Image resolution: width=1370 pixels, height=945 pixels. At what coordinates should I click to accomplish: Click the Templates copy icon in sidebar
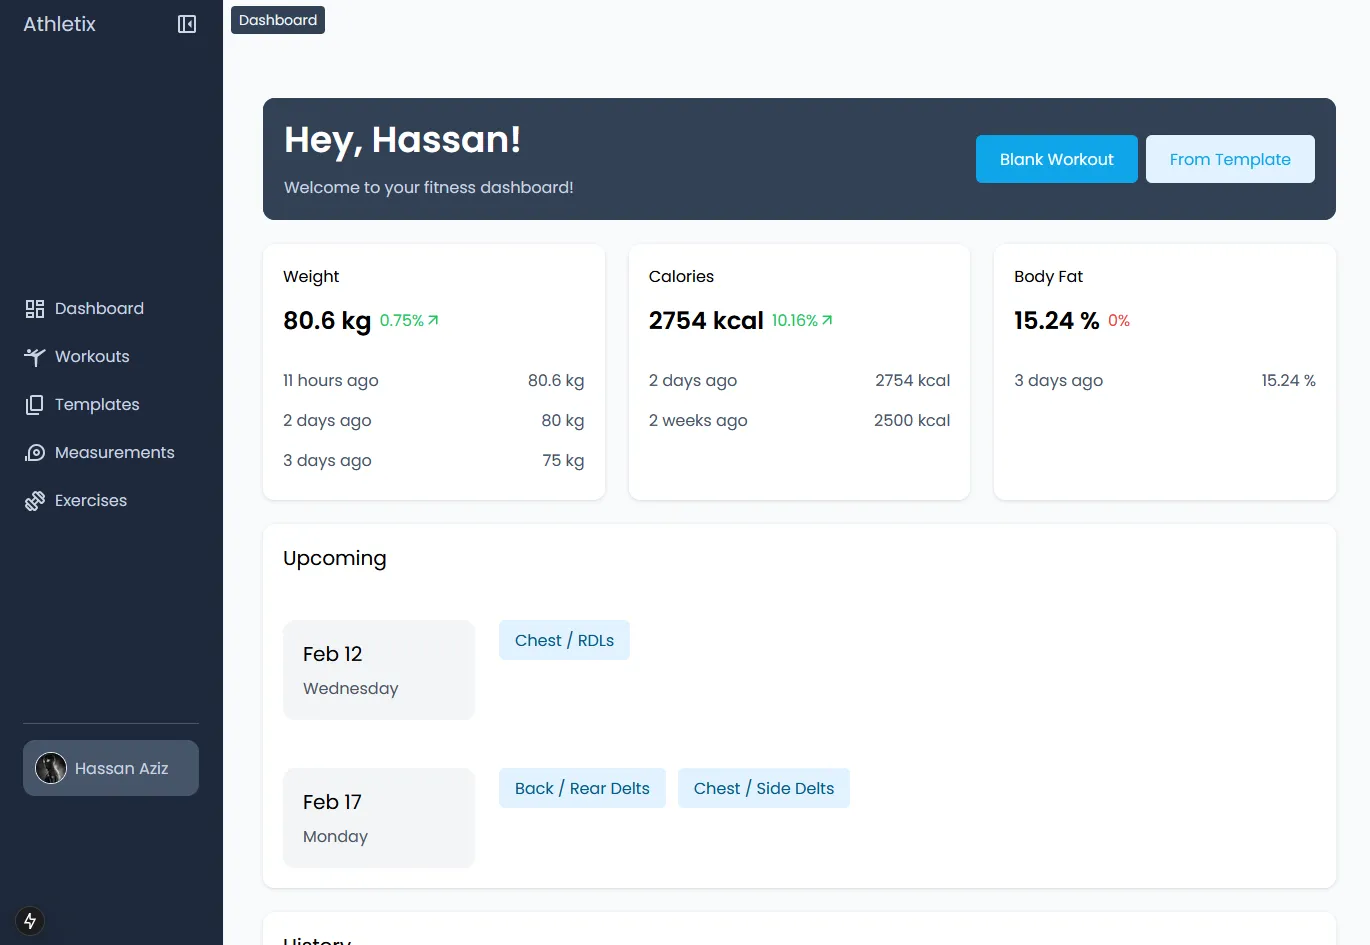35,405
